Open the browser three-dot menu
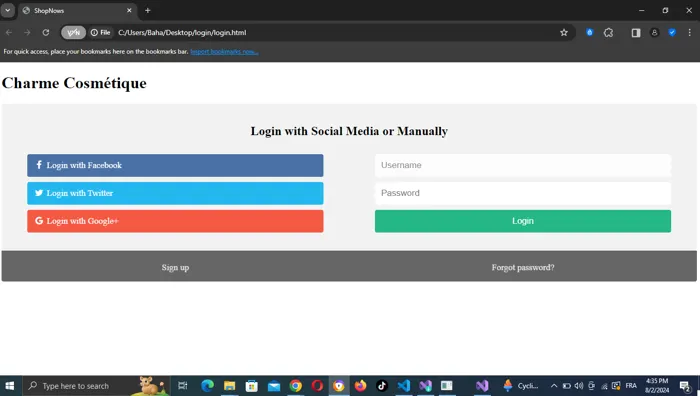 point(690,33)
